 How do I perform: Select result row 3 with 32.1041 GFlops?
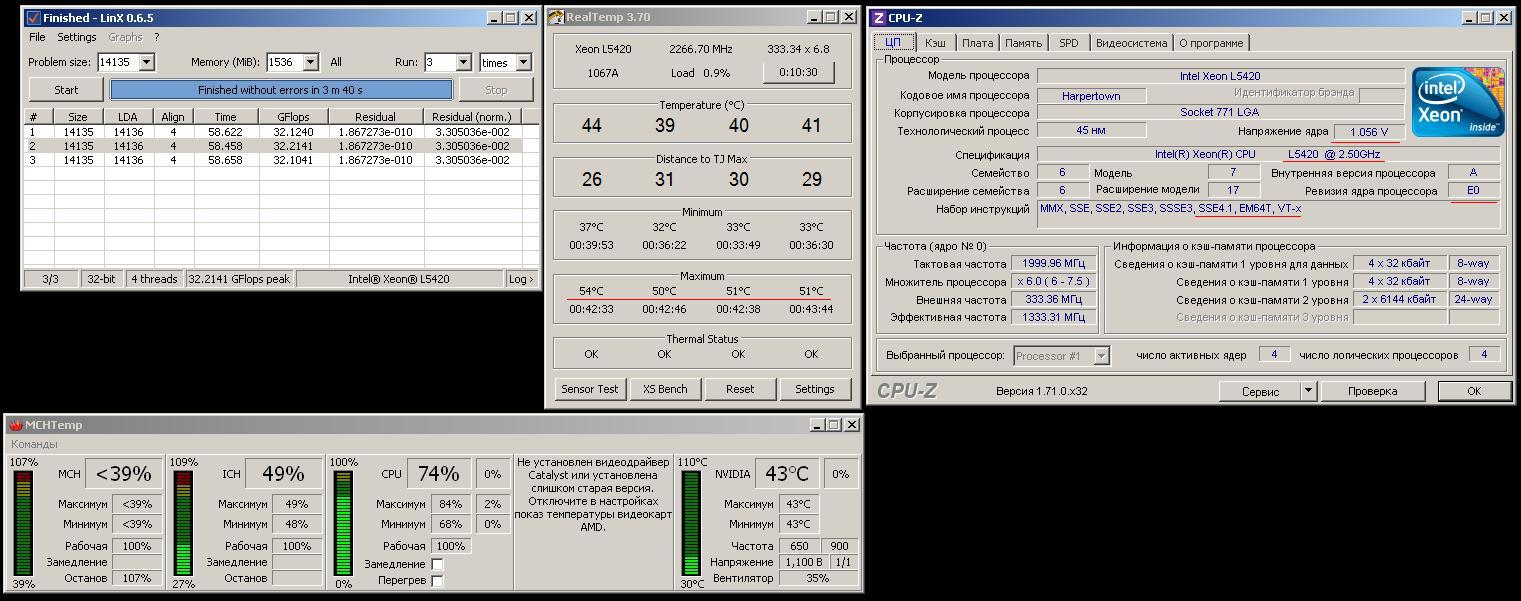(273, 160)
